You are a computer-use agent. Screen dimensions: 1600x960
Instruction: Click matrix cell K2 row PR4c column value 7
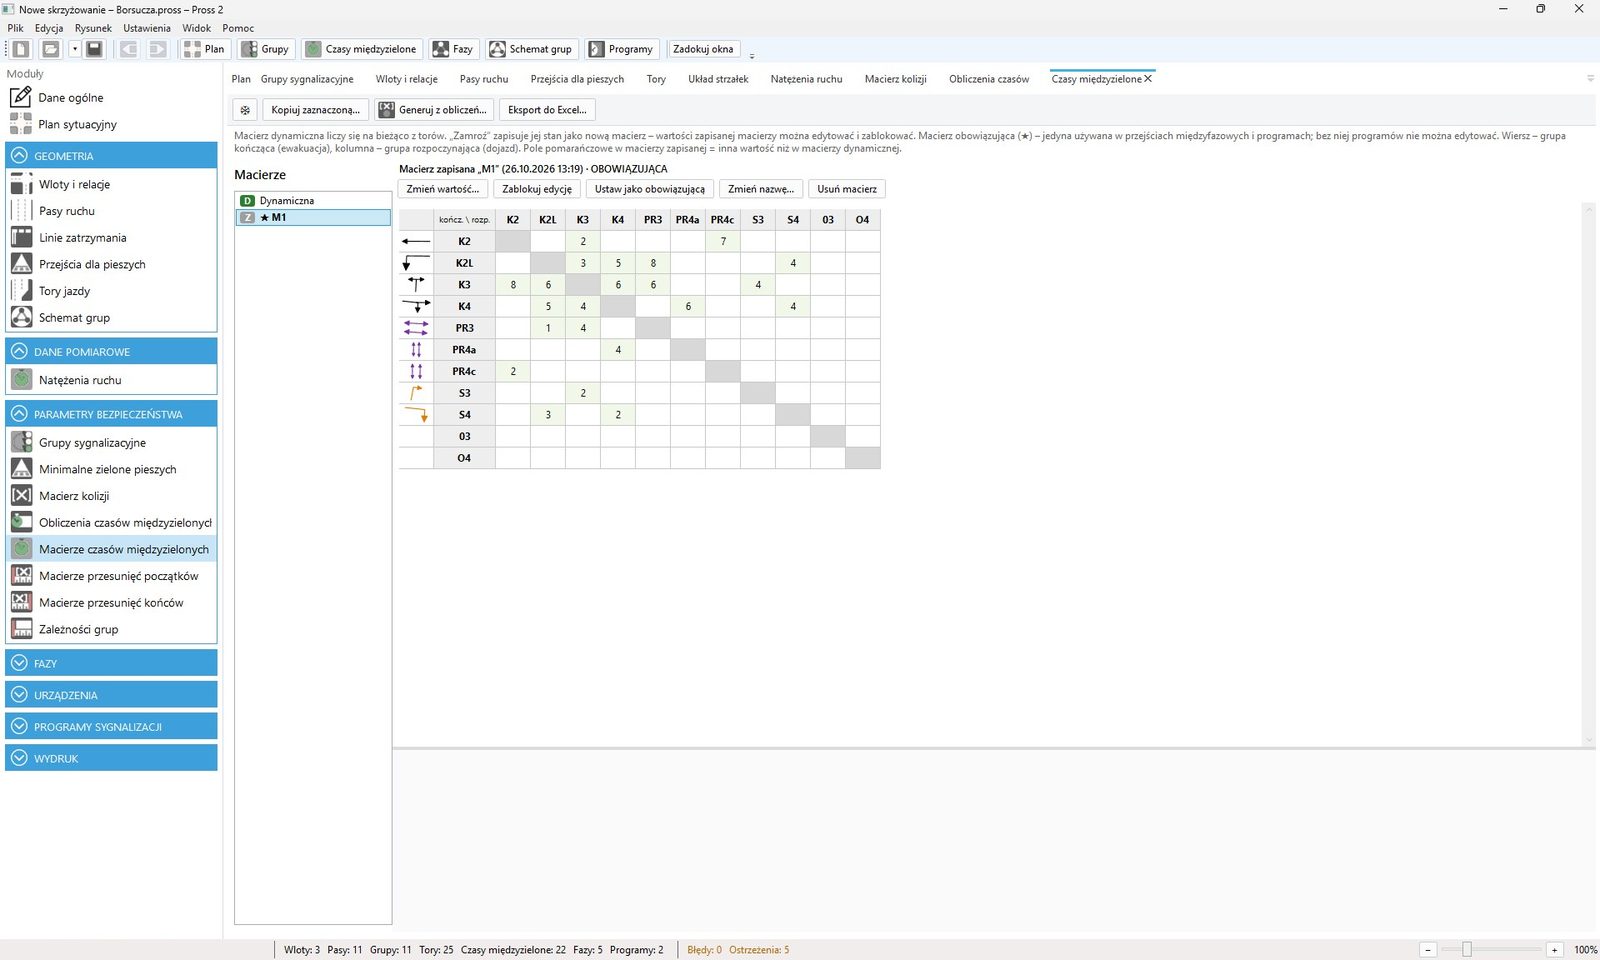click(723, 241)
